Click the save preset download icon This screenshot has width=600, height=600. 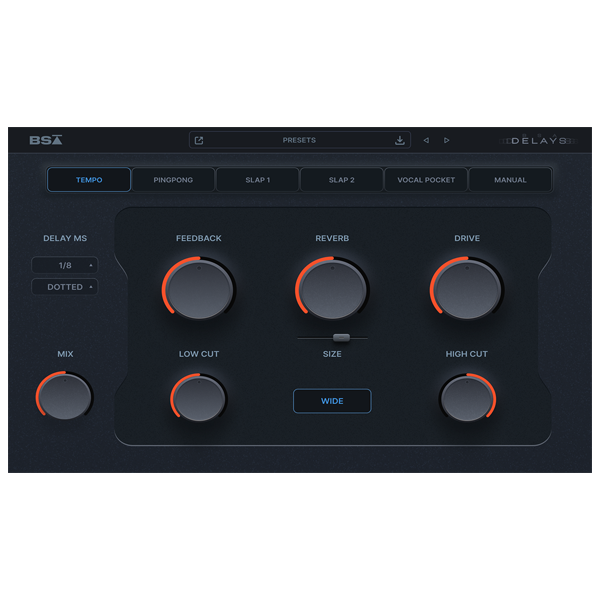400,141
